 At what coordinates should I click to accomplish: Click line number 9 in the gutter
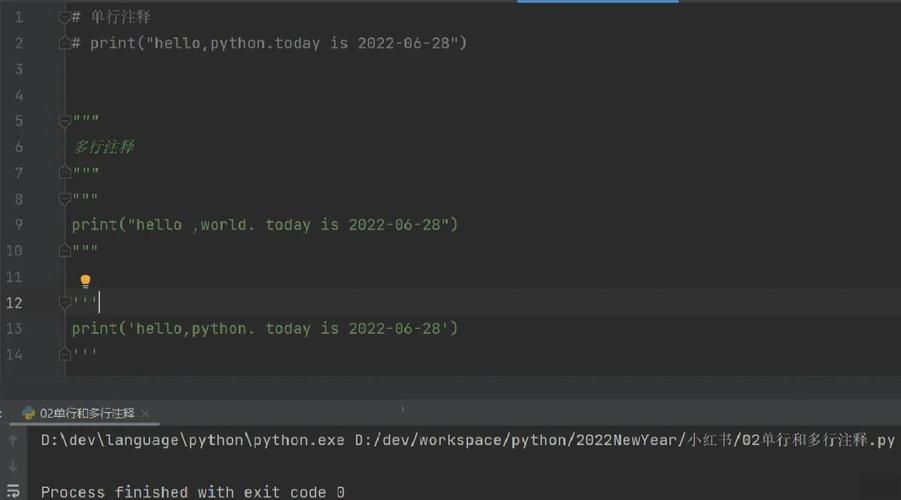[x=18, y=225]
